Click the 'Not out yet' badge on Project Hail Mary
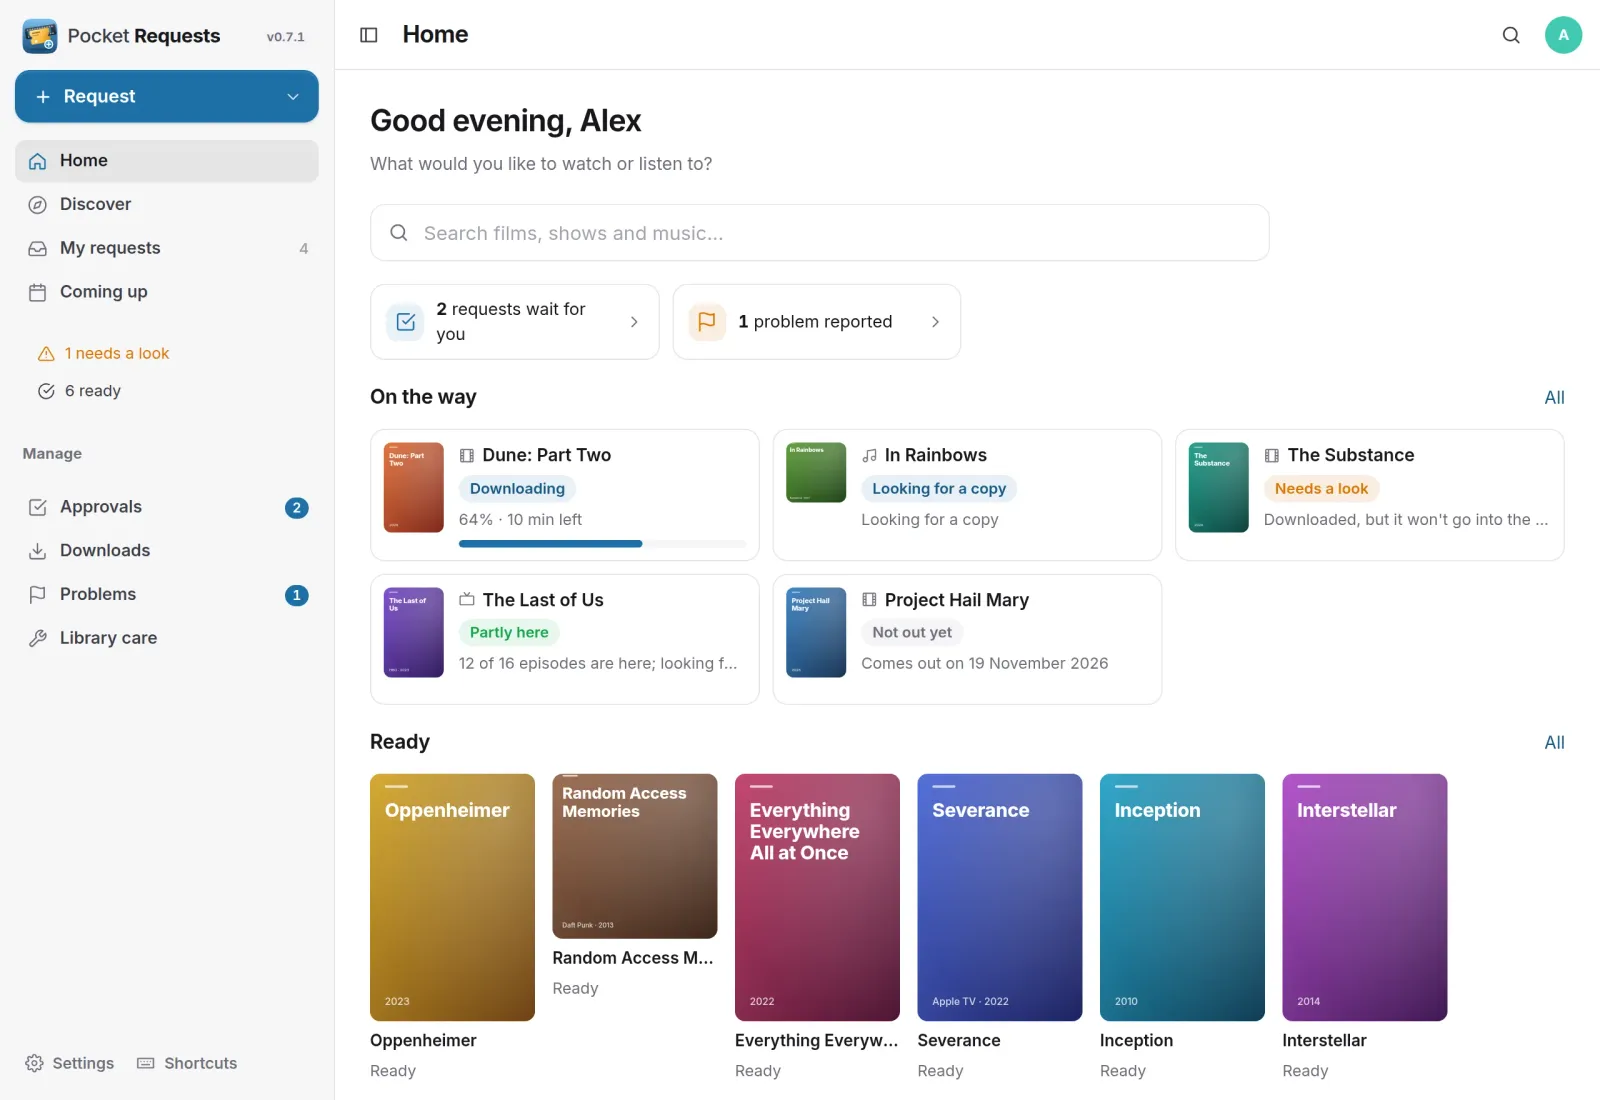 pos(912,633)
